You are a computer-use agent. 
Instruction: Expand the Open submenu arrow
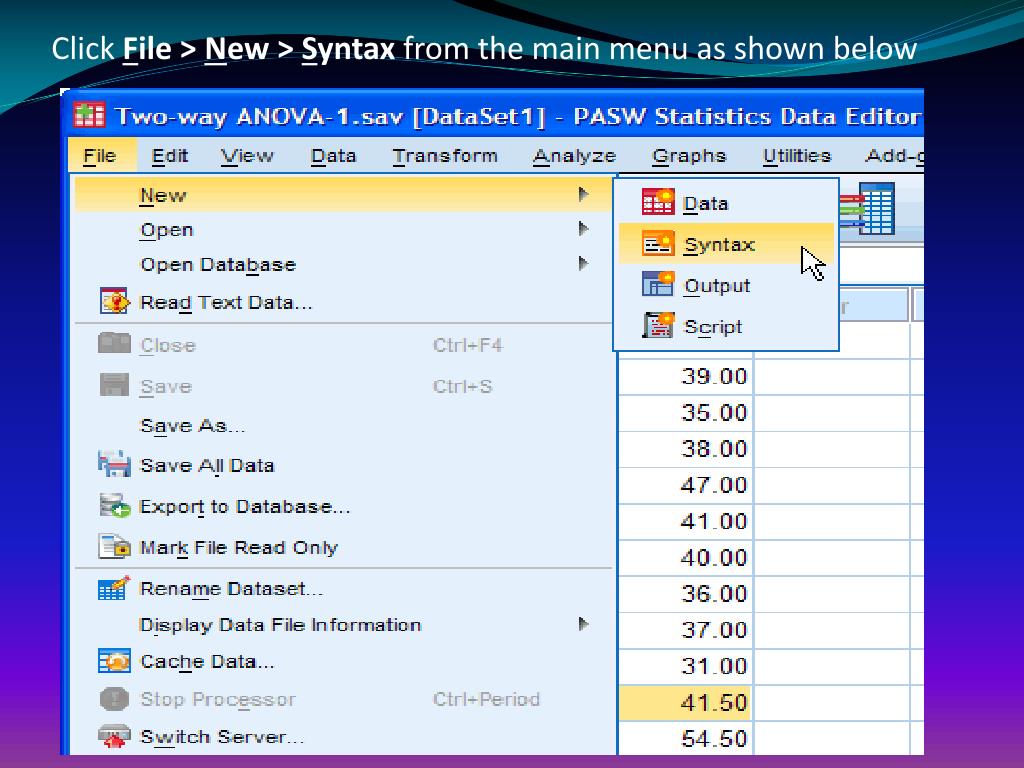point(583,229)
